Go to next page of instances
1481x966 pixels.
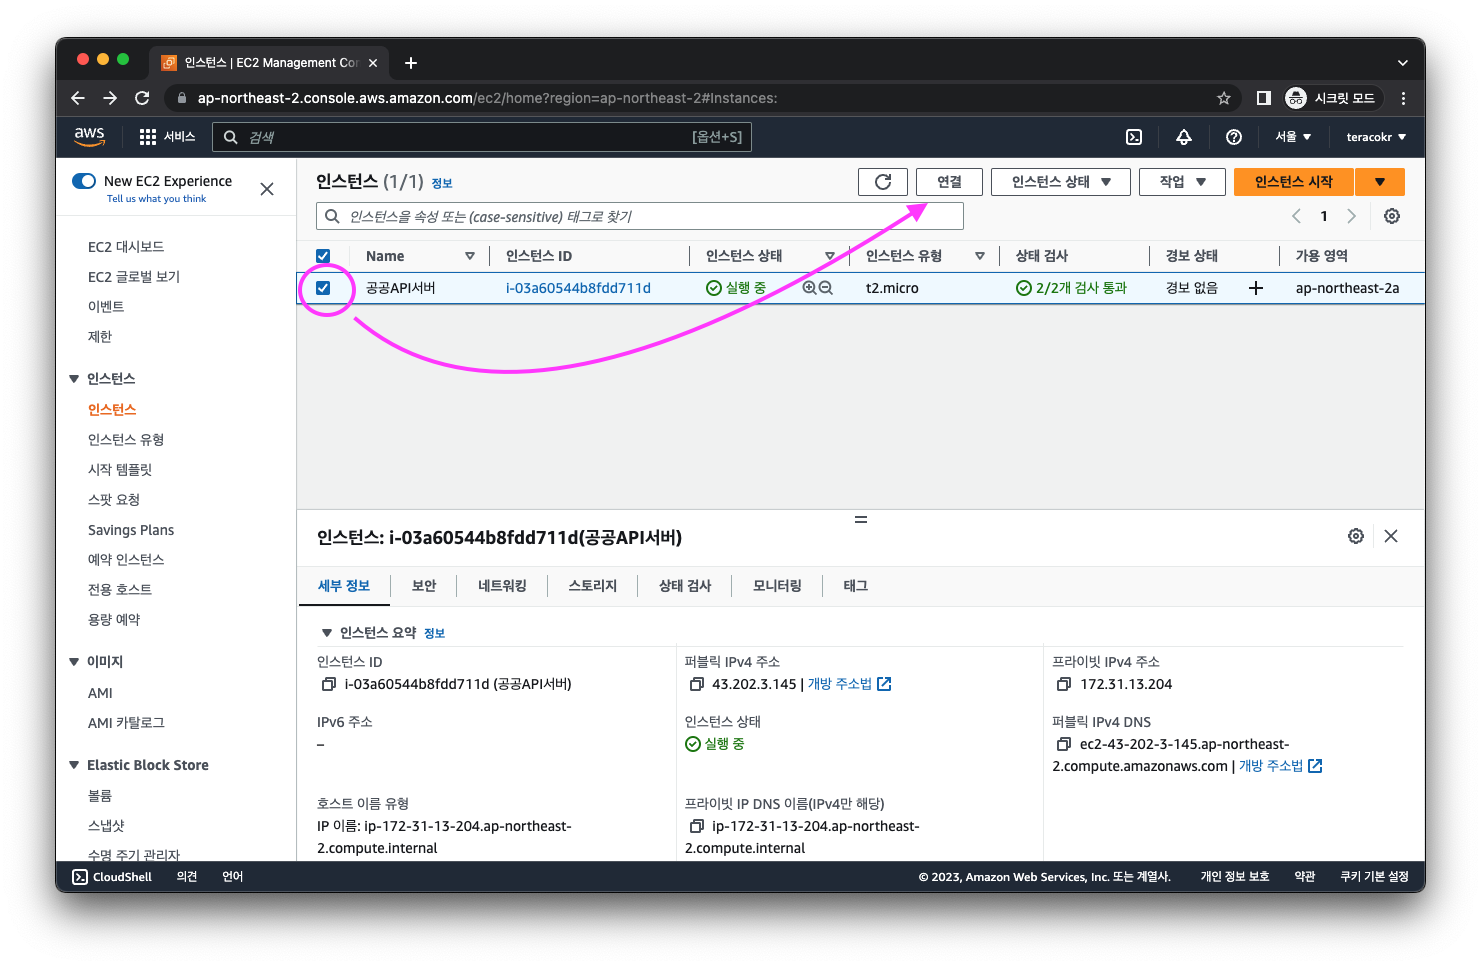pyautogui.click(x=1351, y=216)
